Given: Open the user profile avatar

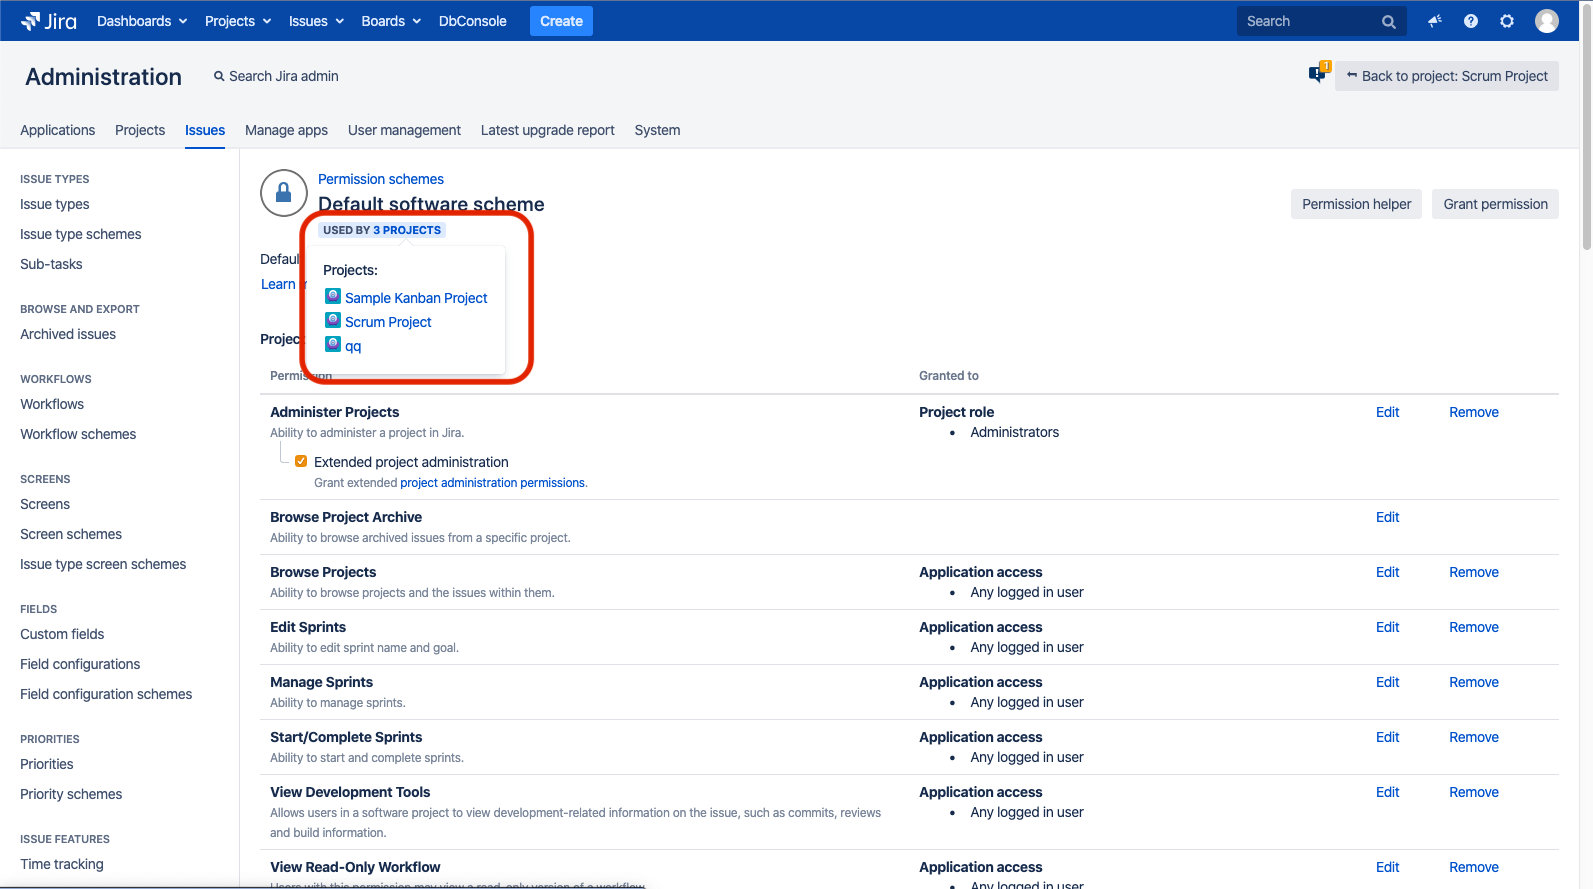Looking at the screenshot, I should click(x=1546, y=21).
